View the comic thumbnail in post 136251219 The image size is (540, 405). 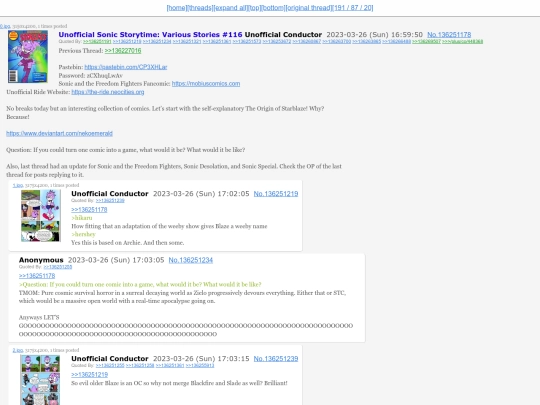41,216
